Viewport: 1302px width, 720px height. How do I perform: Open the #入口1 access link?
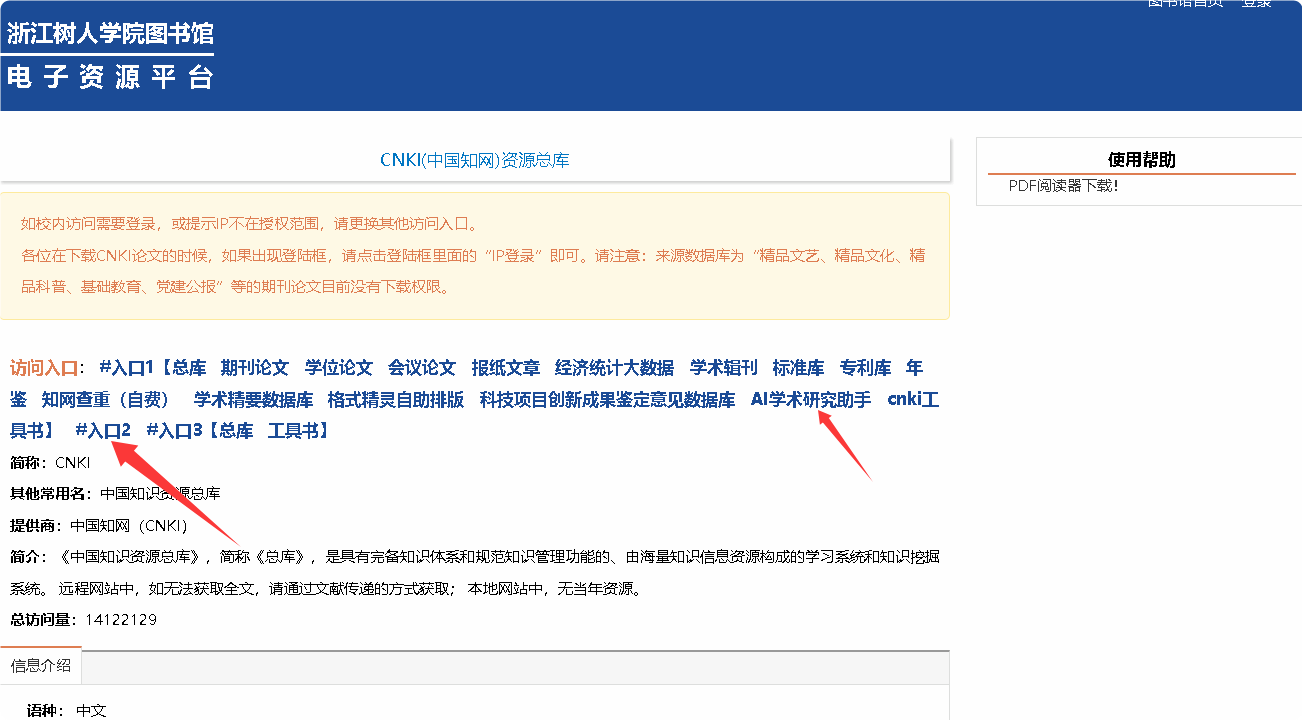[128, 368]
